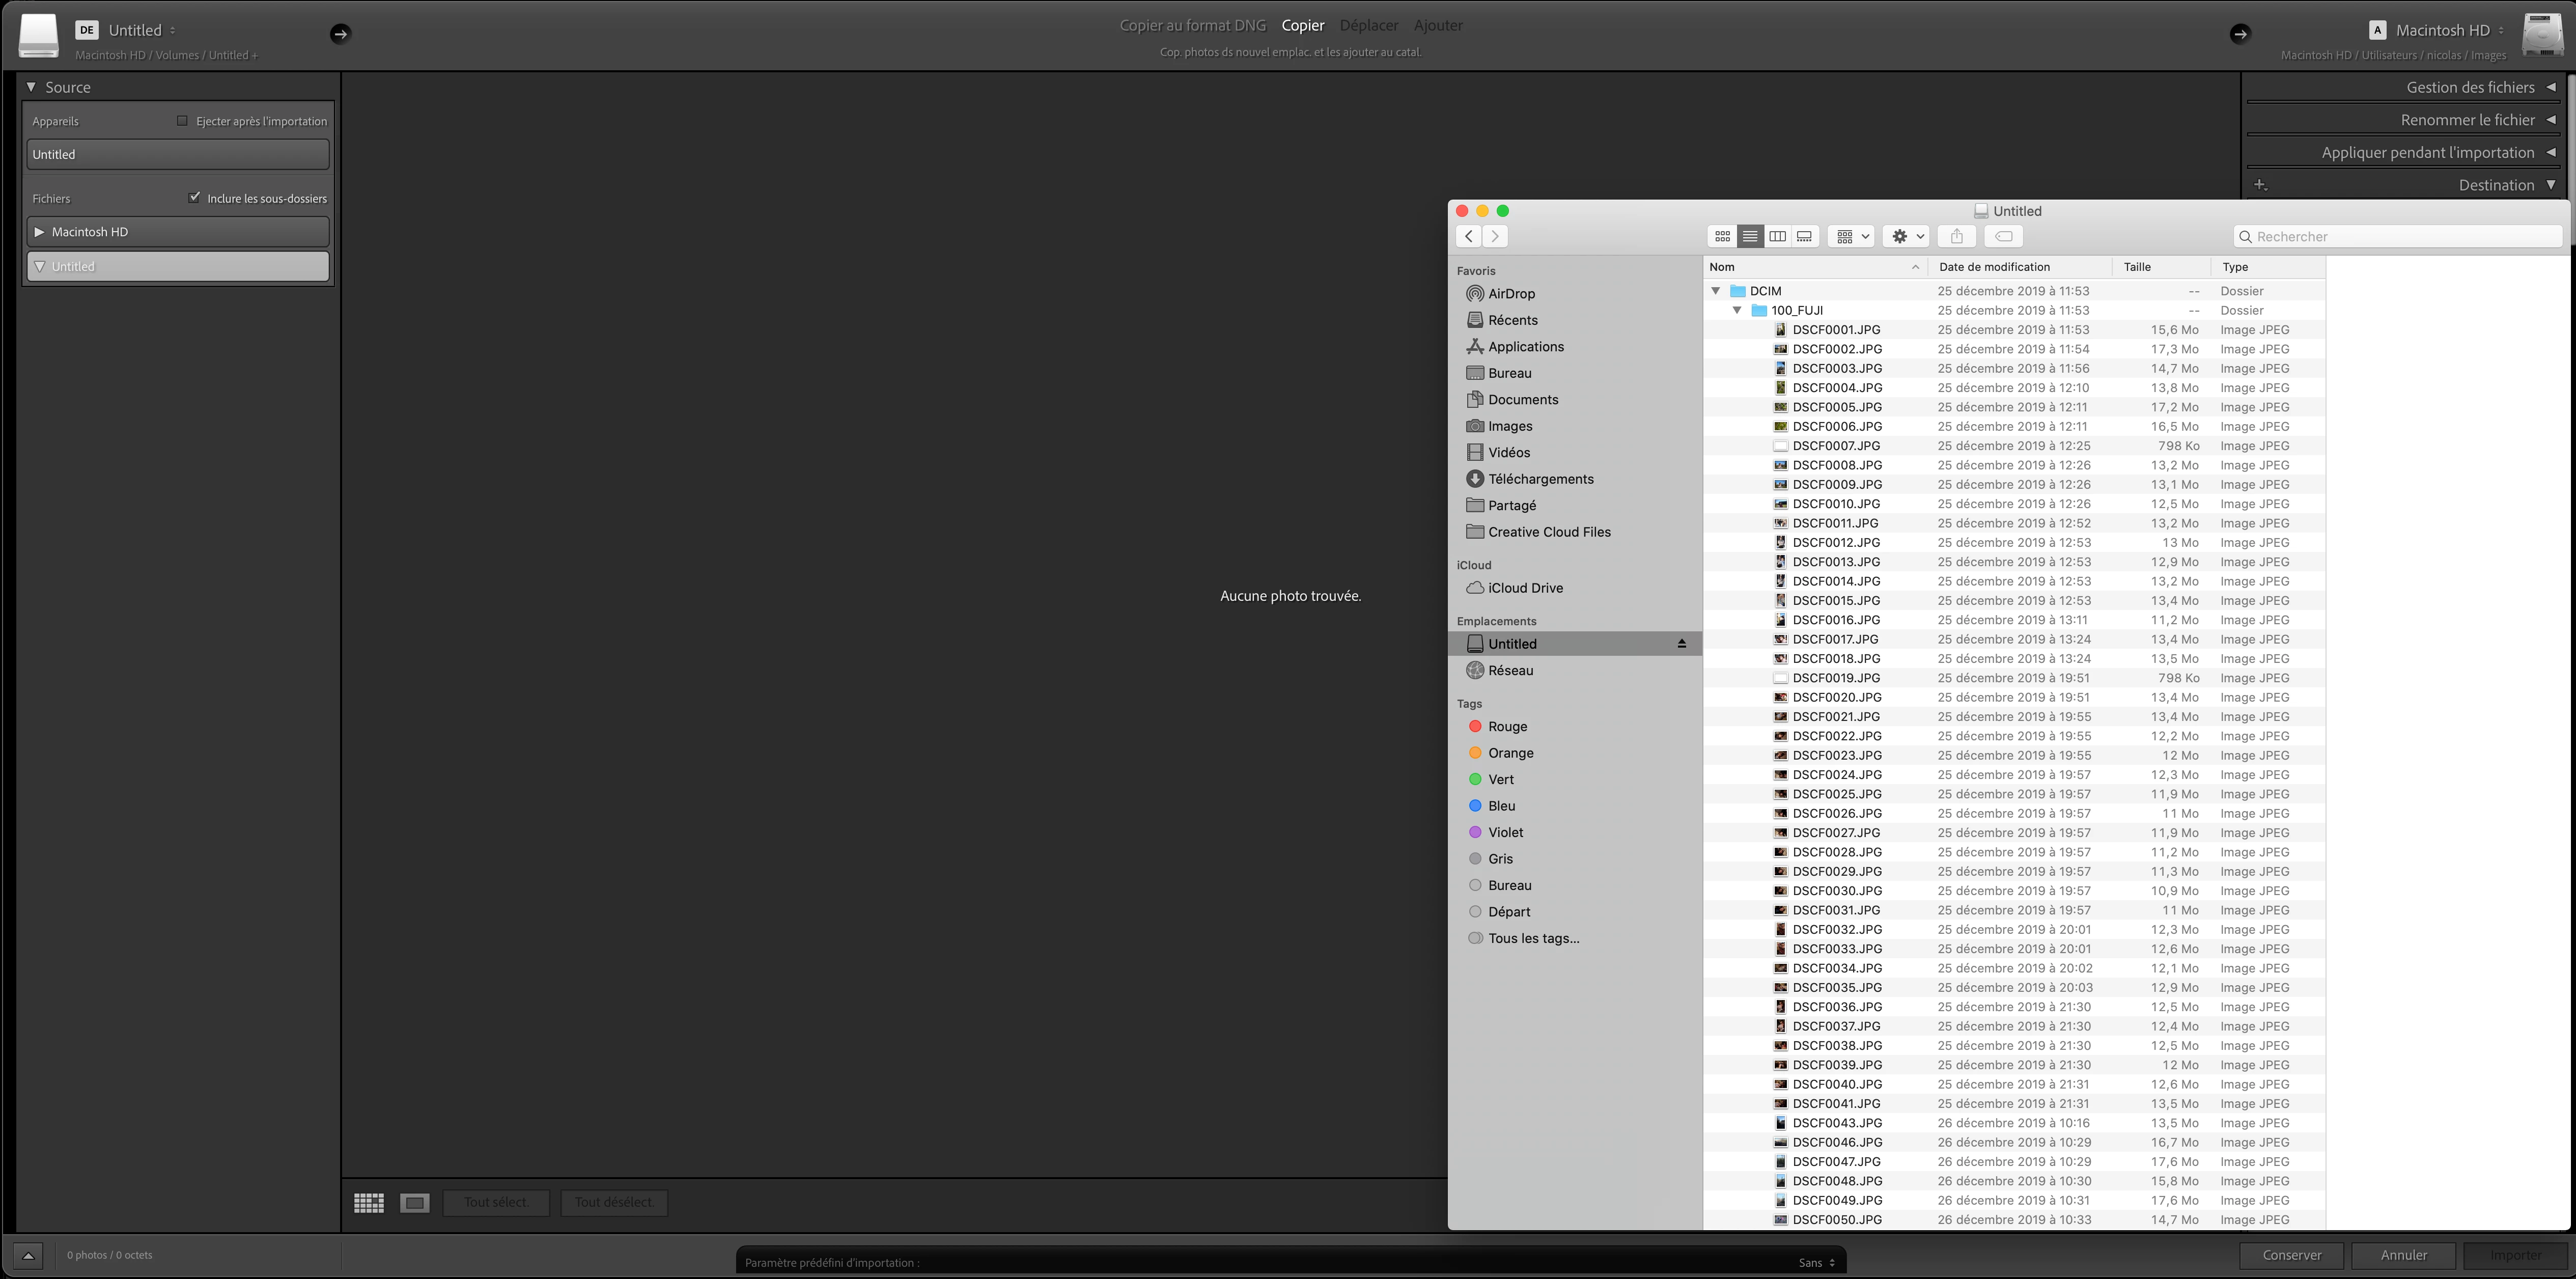Expand Macintosh HD in source files
The width and height of the screenshot is (2576, 1279).
point(39,232)
